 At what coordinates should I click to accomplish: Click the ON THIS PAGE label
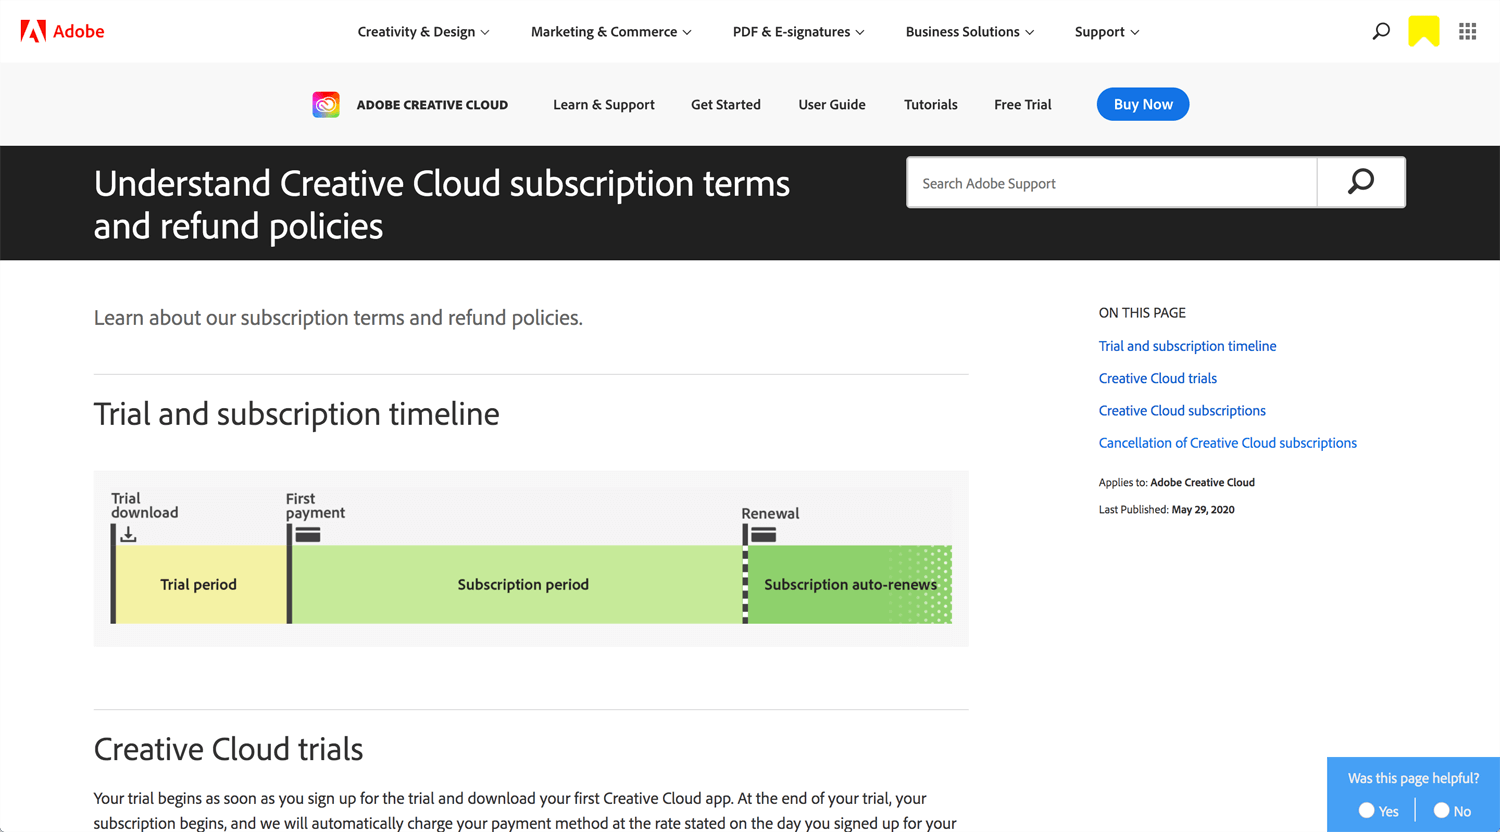click(1142, 312)
